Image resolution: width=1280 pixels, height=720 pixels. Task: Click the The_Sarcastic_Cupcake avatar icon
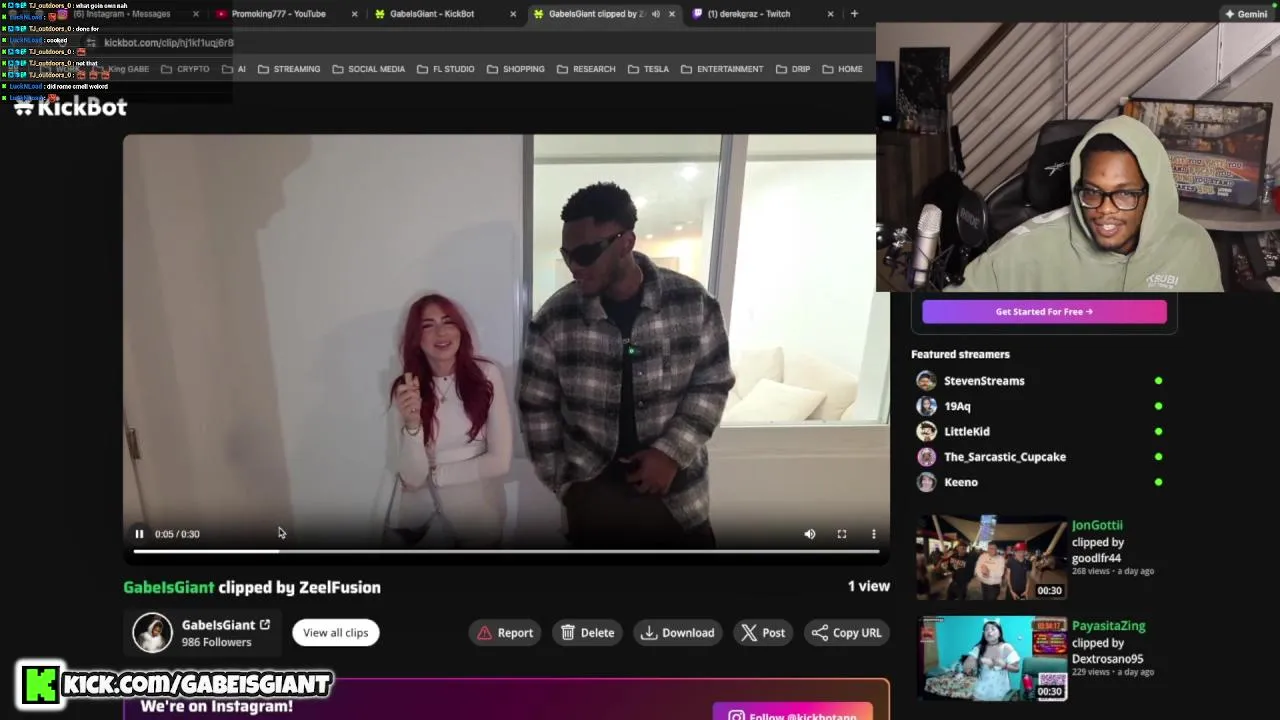tap(926, 457)
